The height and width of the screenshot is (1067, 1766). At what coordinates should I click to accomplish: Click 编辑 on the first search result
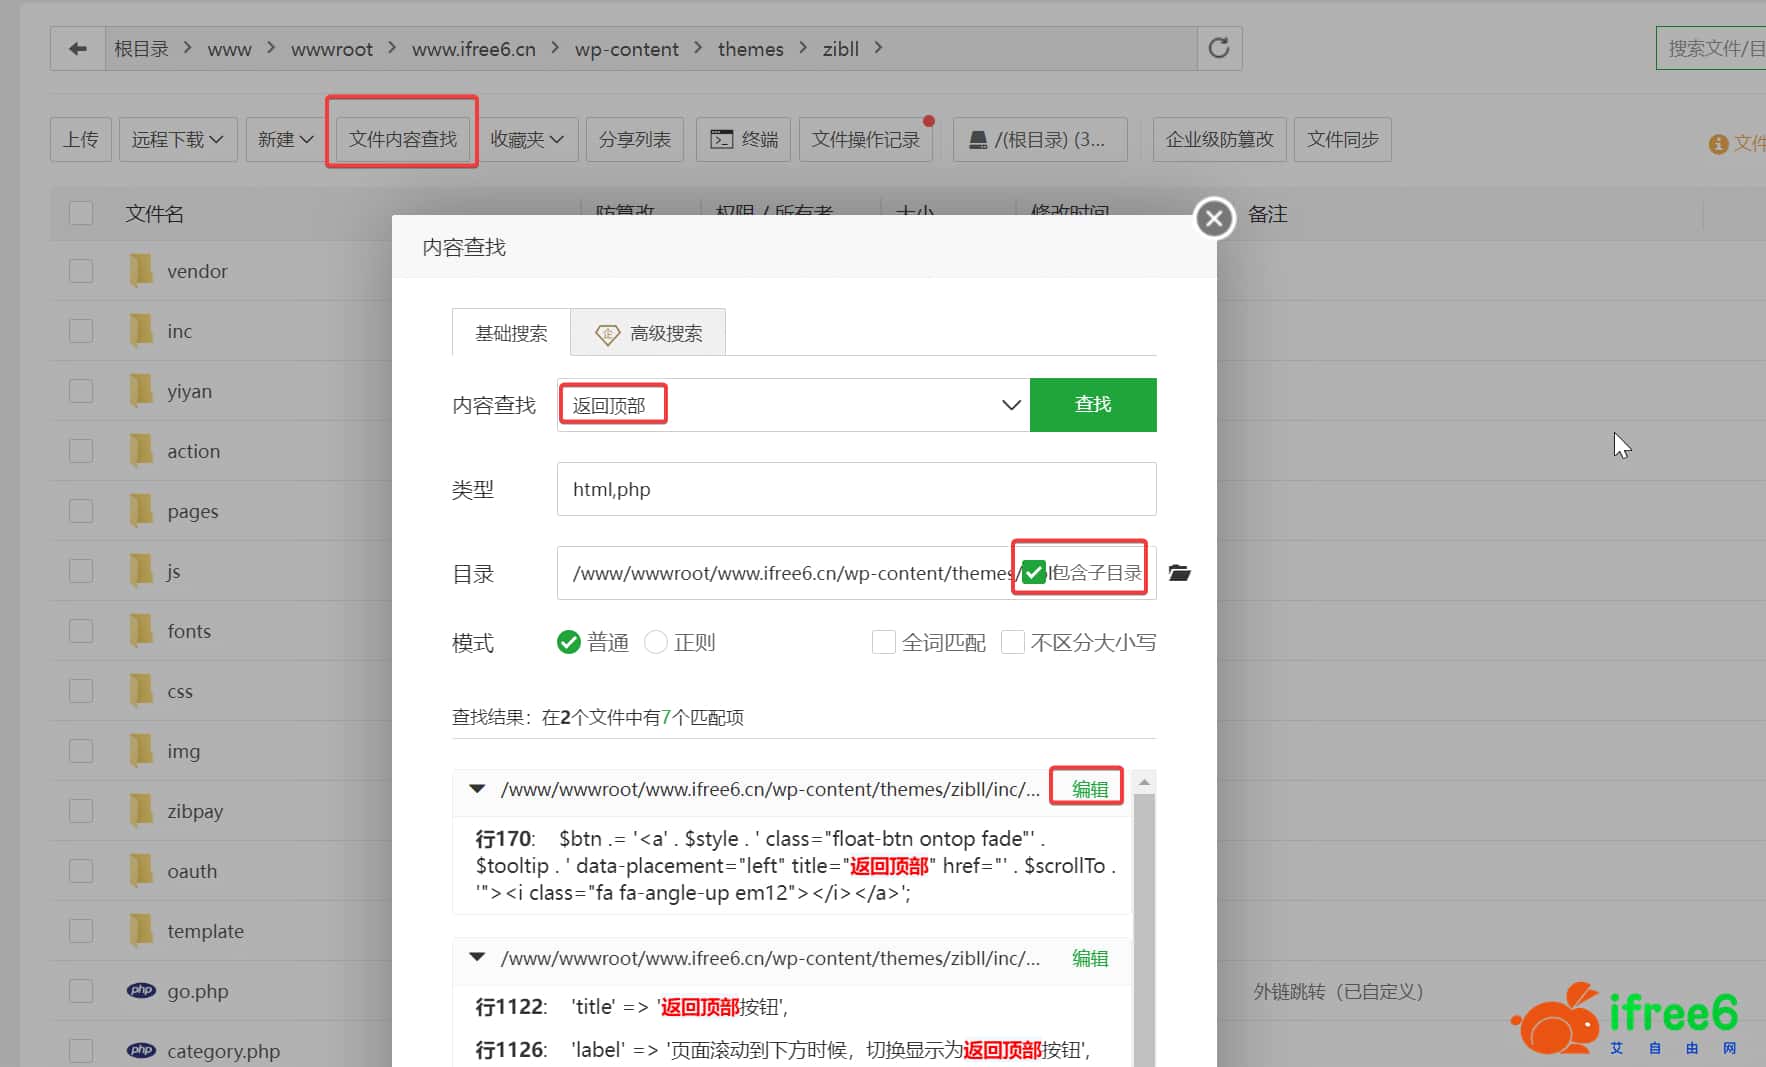click(1086, 788)
